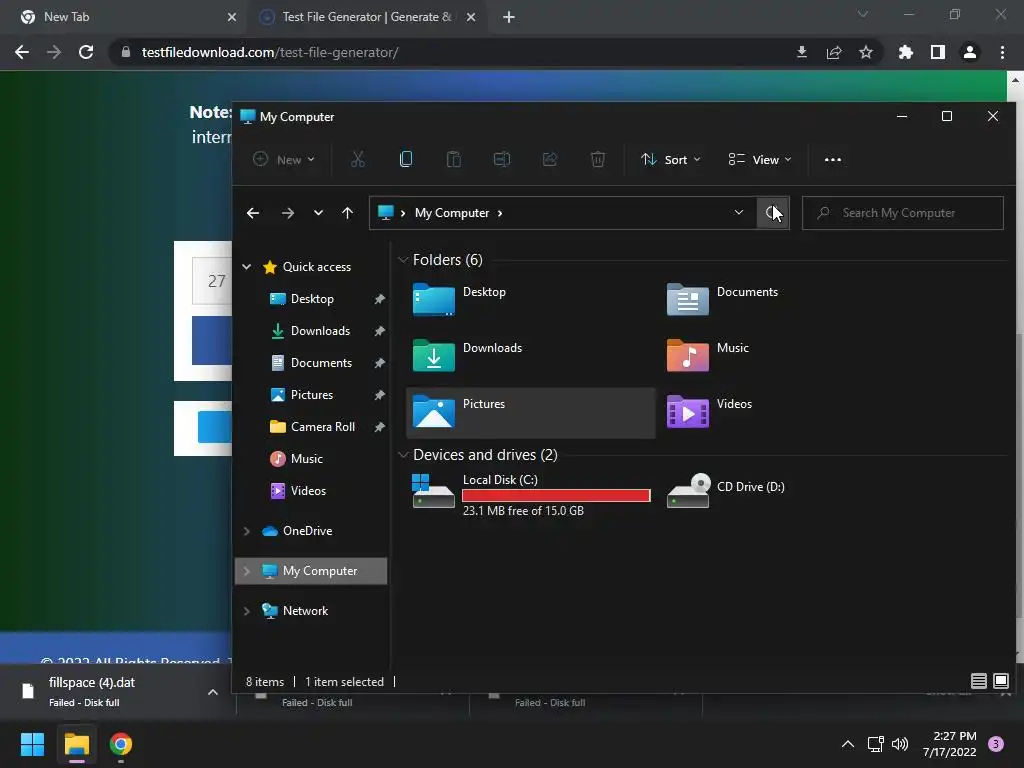The image size is (1024, 768).
Task: Click the Rename icon in Explorer toolbar
Action: point(502,159)
